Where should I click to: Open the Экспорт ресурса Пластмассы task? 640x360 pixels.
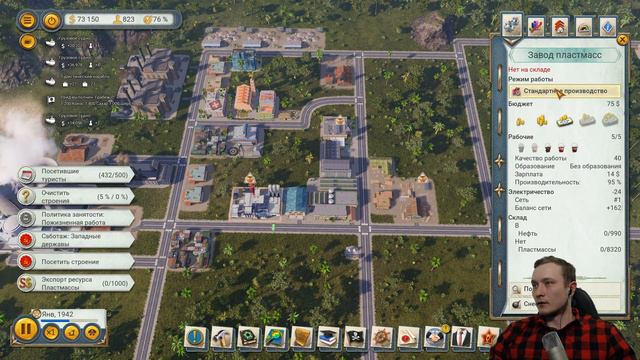point(76,283)
